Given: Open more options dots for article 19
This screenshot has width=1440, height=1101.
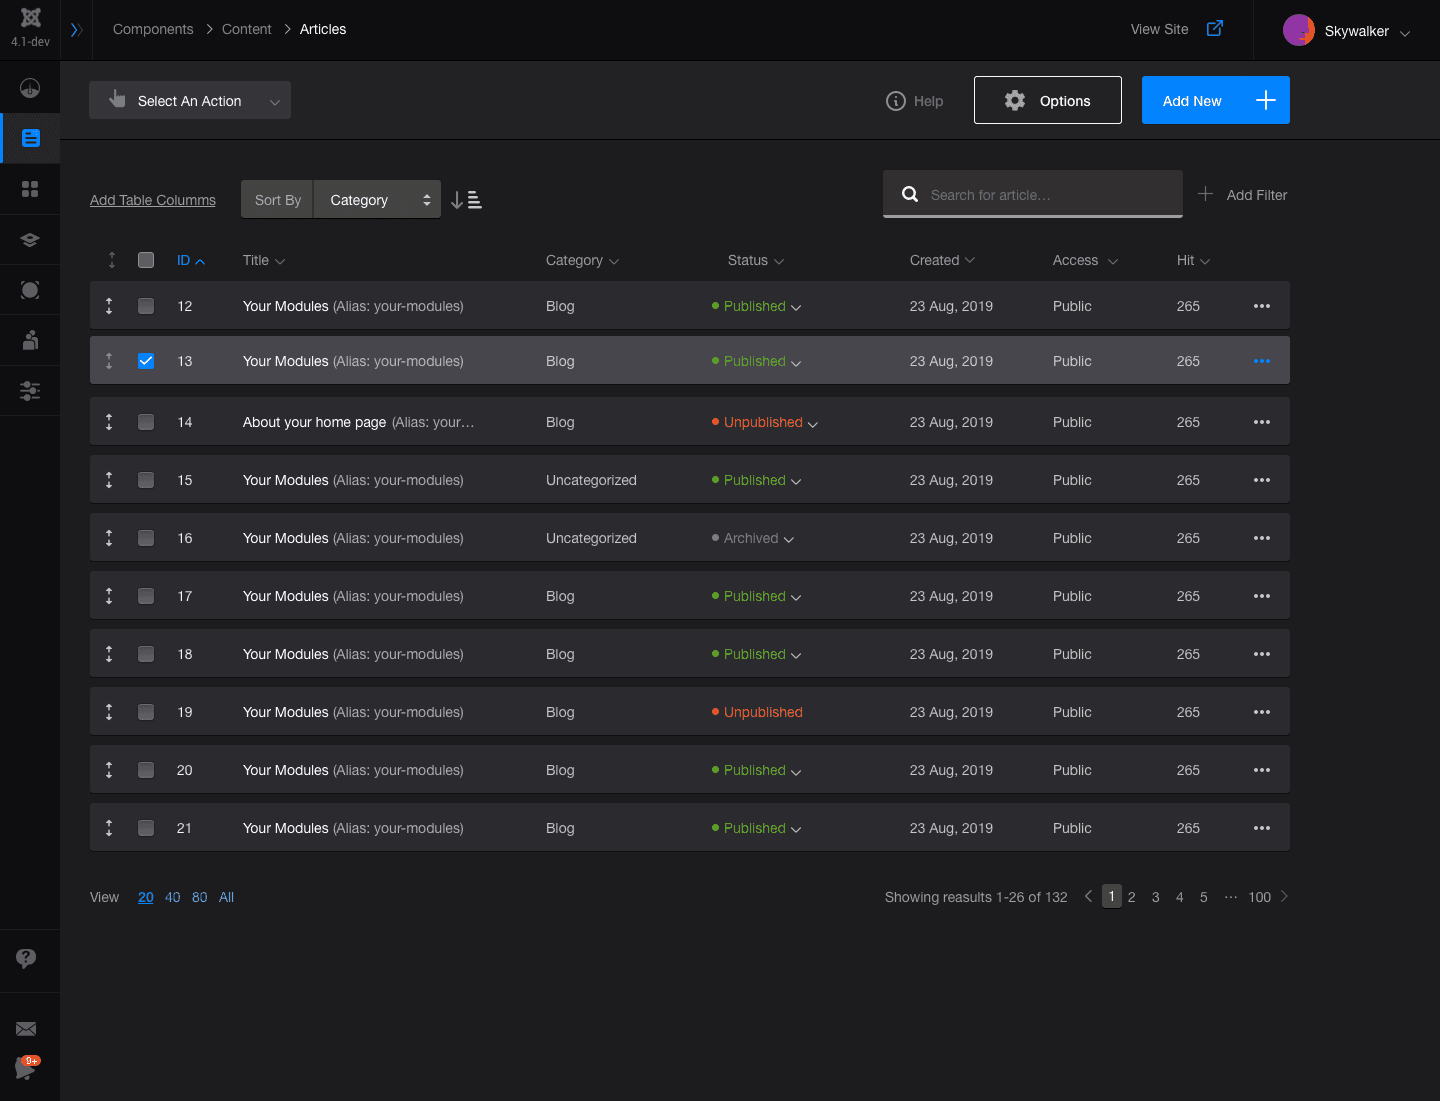Looking at the screenshot, I should pos(1262,712).
